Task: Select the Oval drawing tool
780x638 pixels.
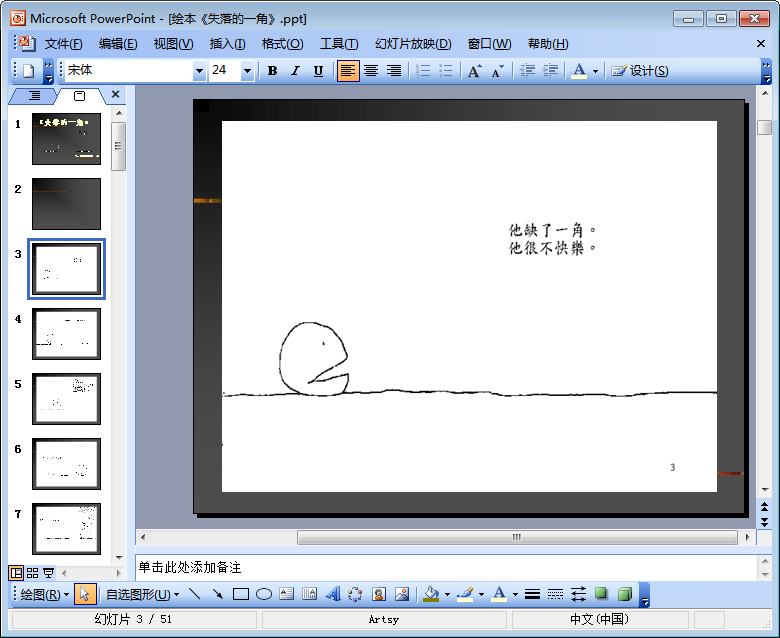Action: tap(264, 594)
